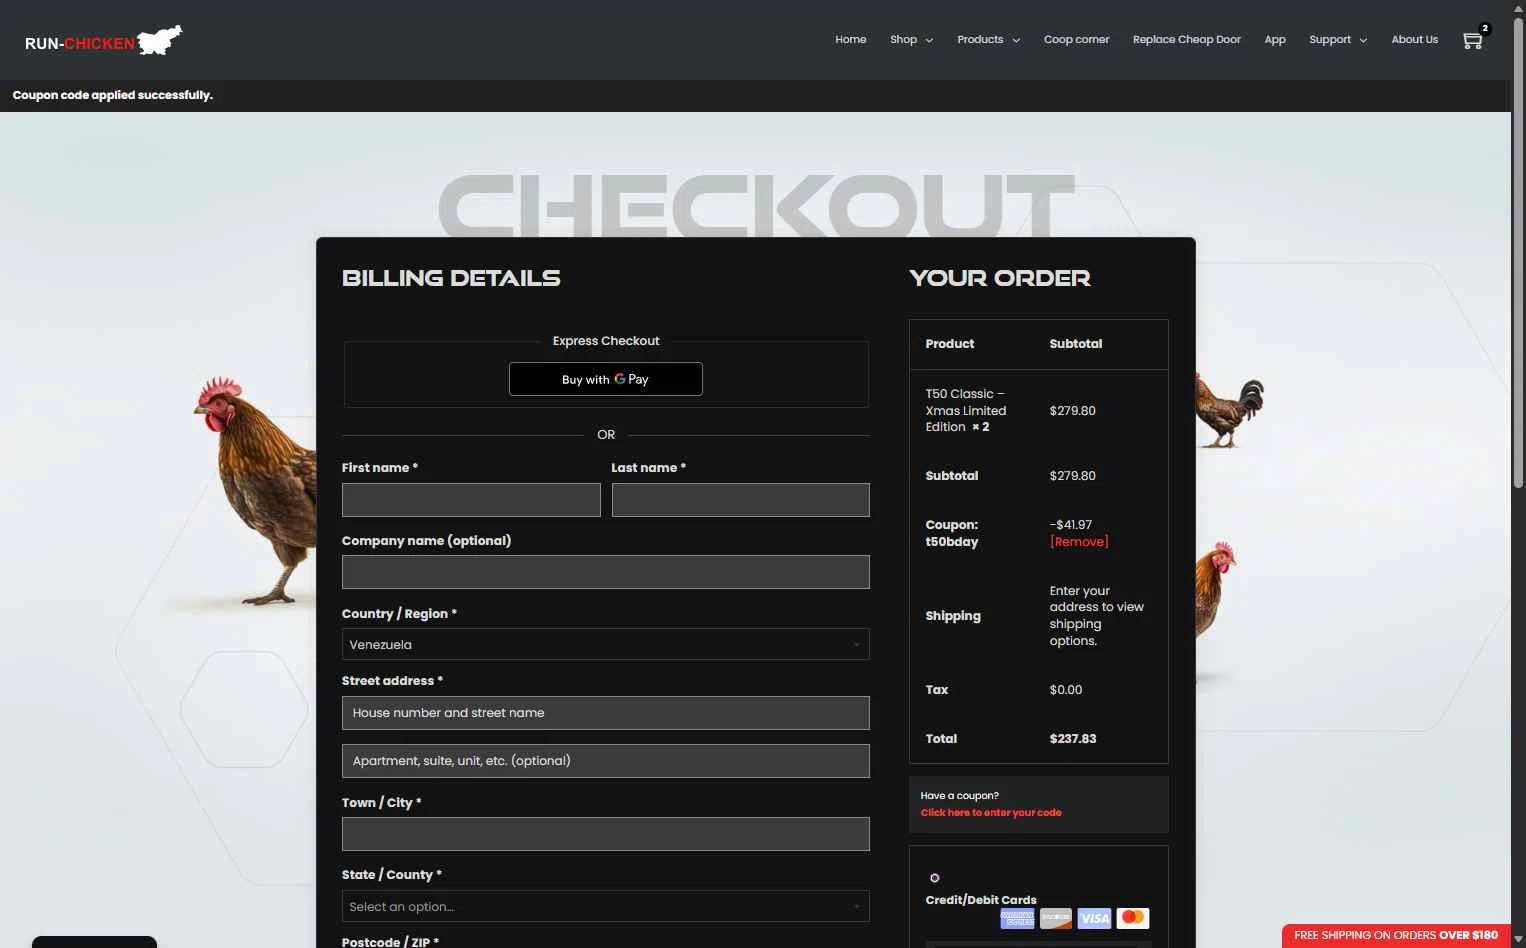
Task: Click the Run-Chicken logo
Action: point(104,41)
